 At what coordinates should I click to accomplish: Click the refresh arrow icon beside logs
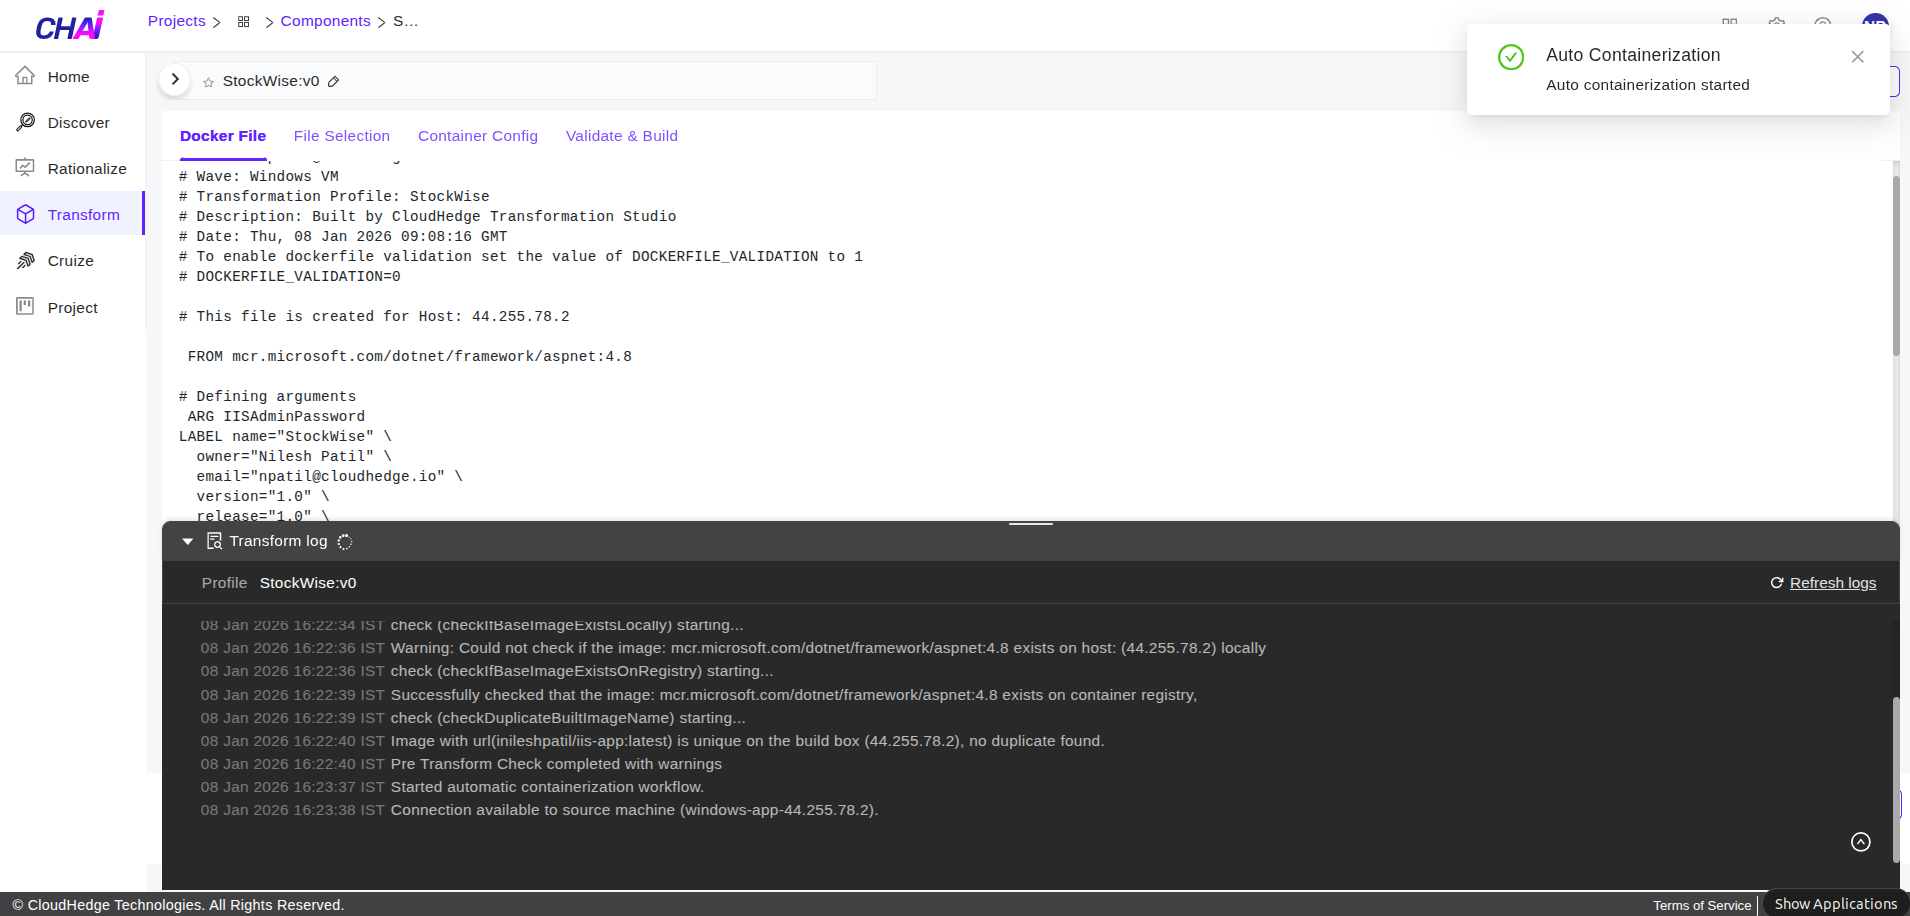point(1777,583)
